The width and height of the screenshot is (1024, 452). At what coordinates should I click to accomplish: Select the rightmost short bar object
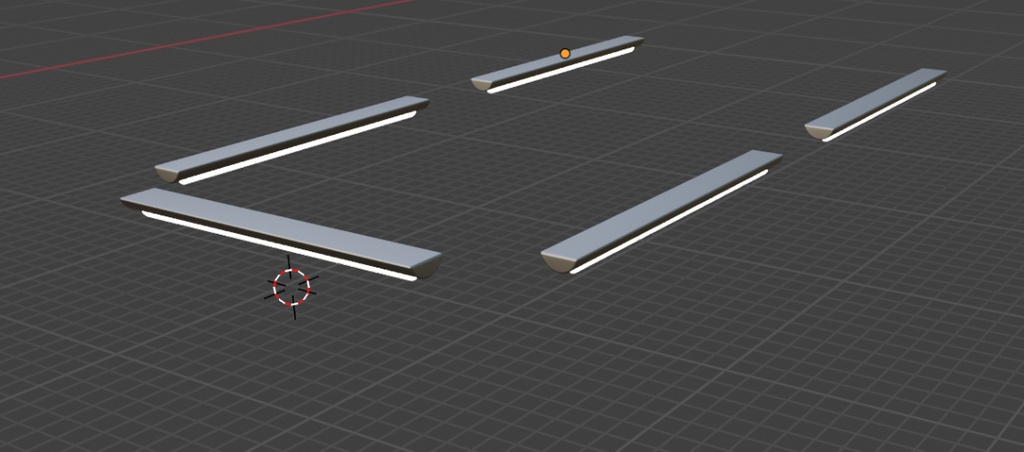click(875, 103)
